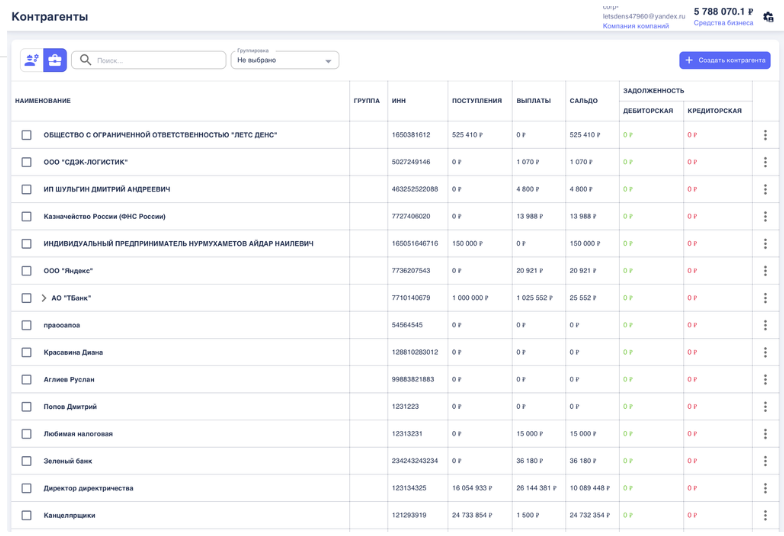Sort by Поступления column header
Viewport: 784px width, 536px height.
tap(477, 101)
